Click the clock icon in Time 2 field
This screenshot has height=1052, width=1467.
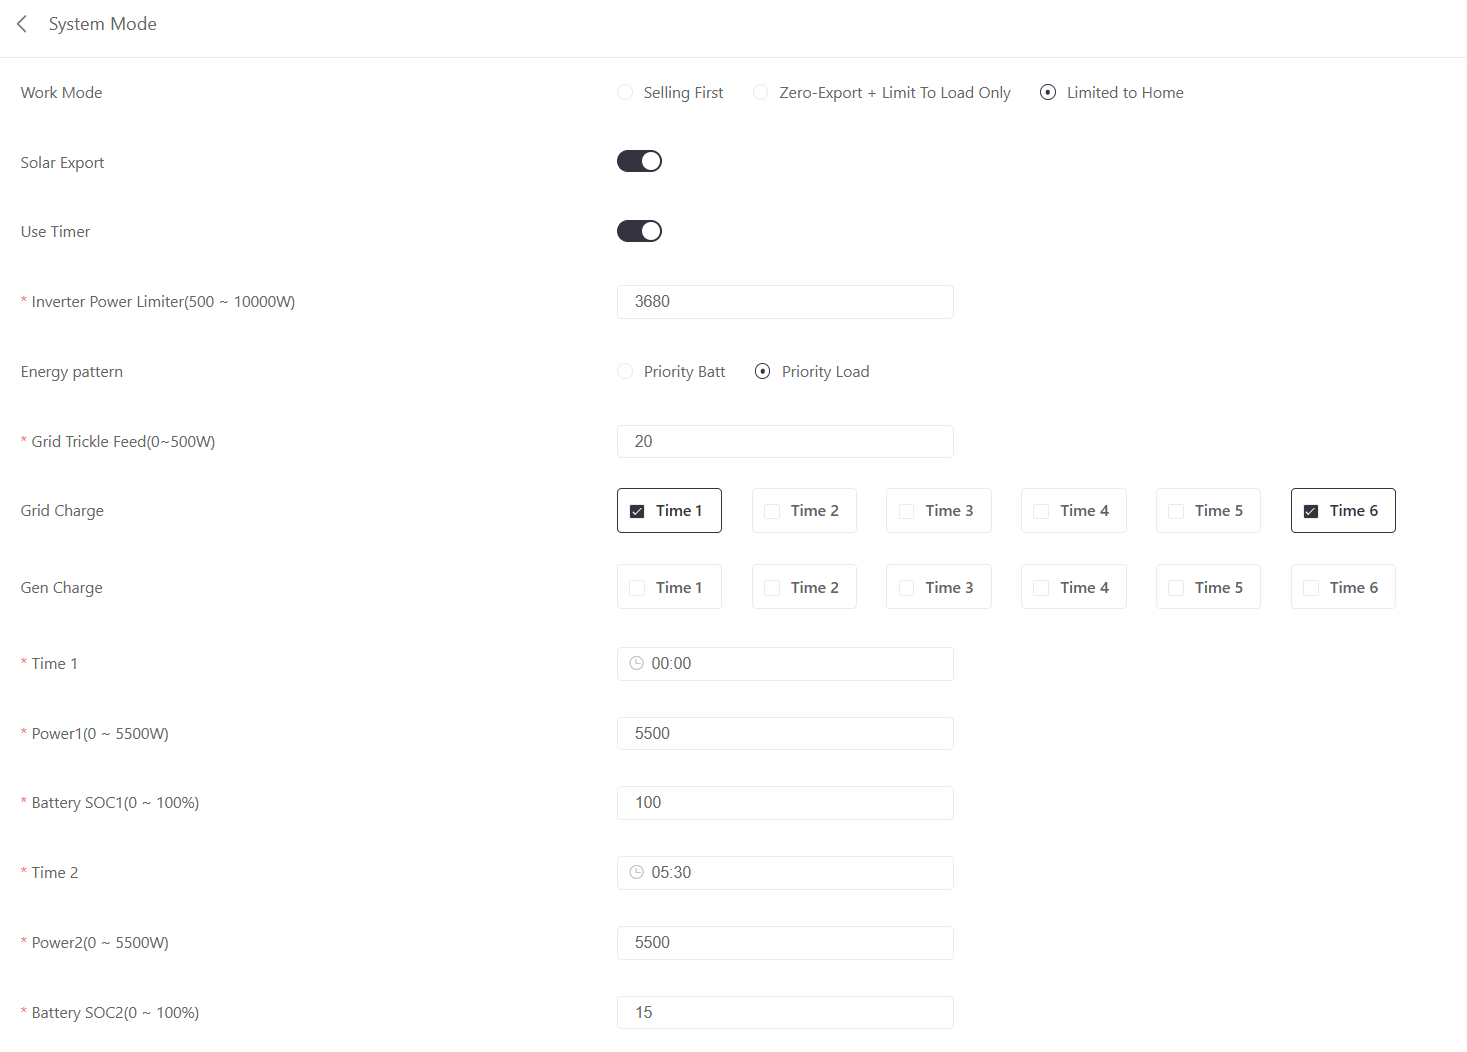click(x=636, y=872)
